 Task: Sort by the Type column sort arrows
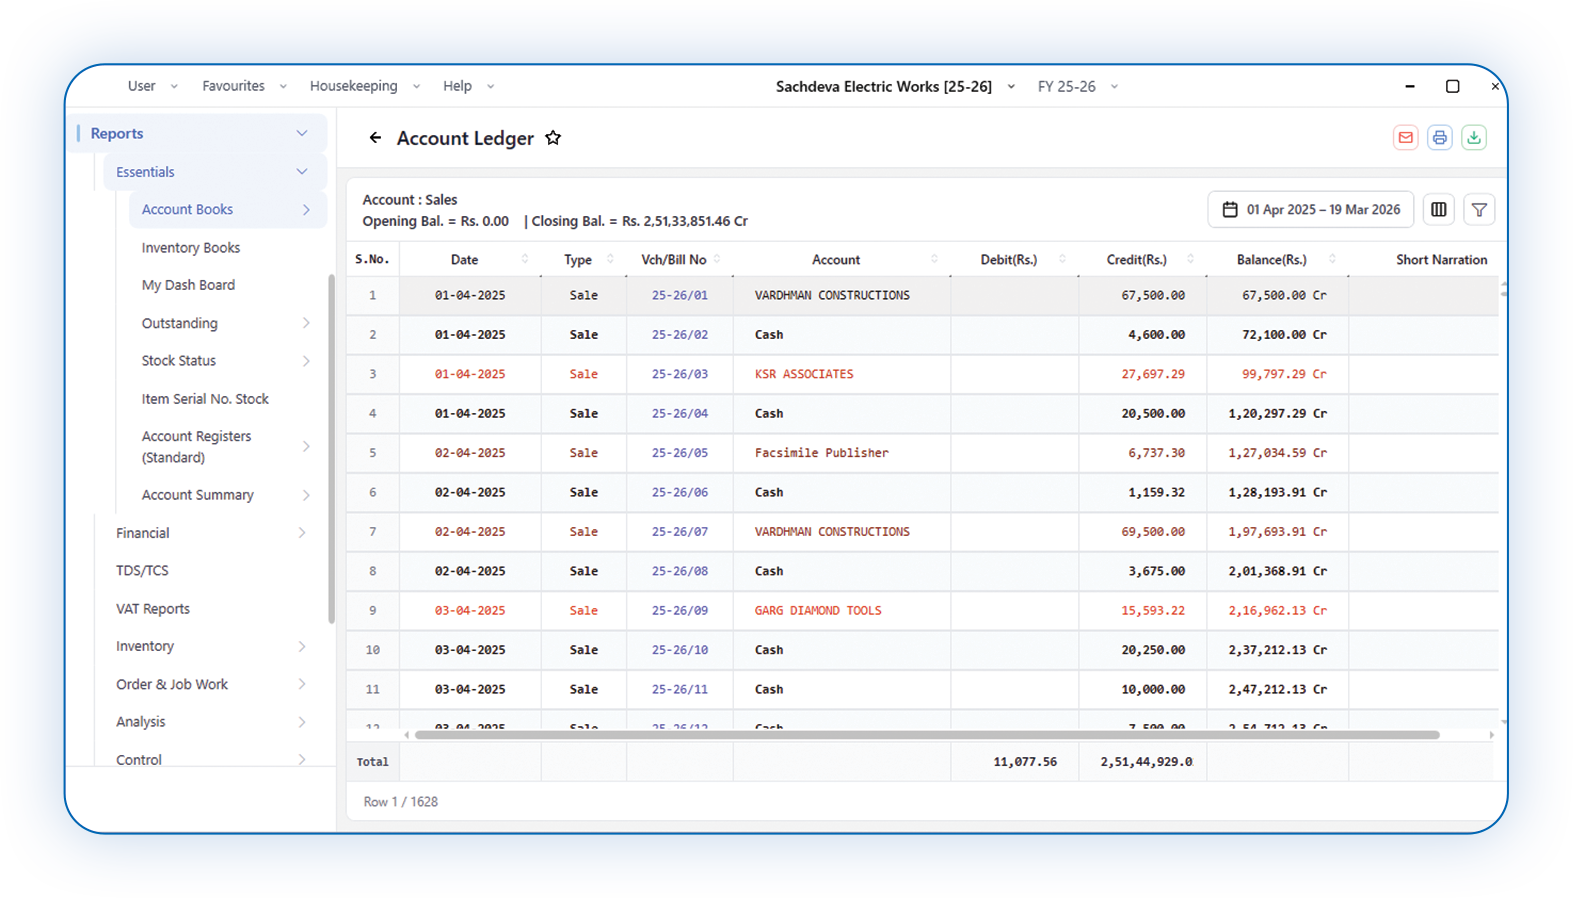(610, 259)
